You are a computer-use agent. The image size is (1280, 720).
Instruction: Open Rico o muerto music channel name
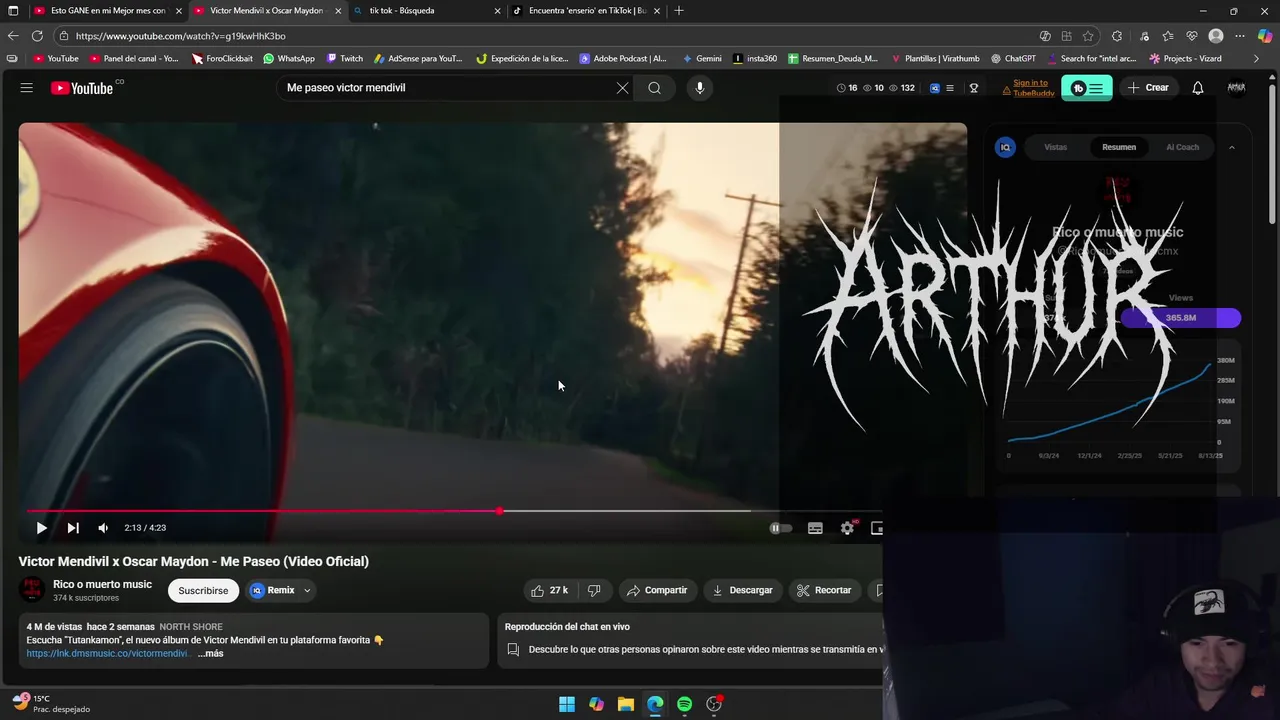102,584
